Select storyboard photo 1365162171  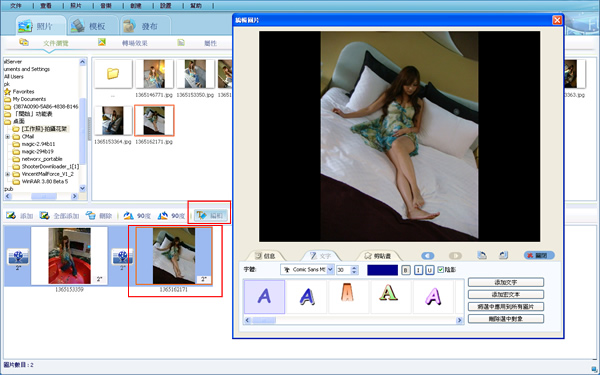(x=174, y=256)
